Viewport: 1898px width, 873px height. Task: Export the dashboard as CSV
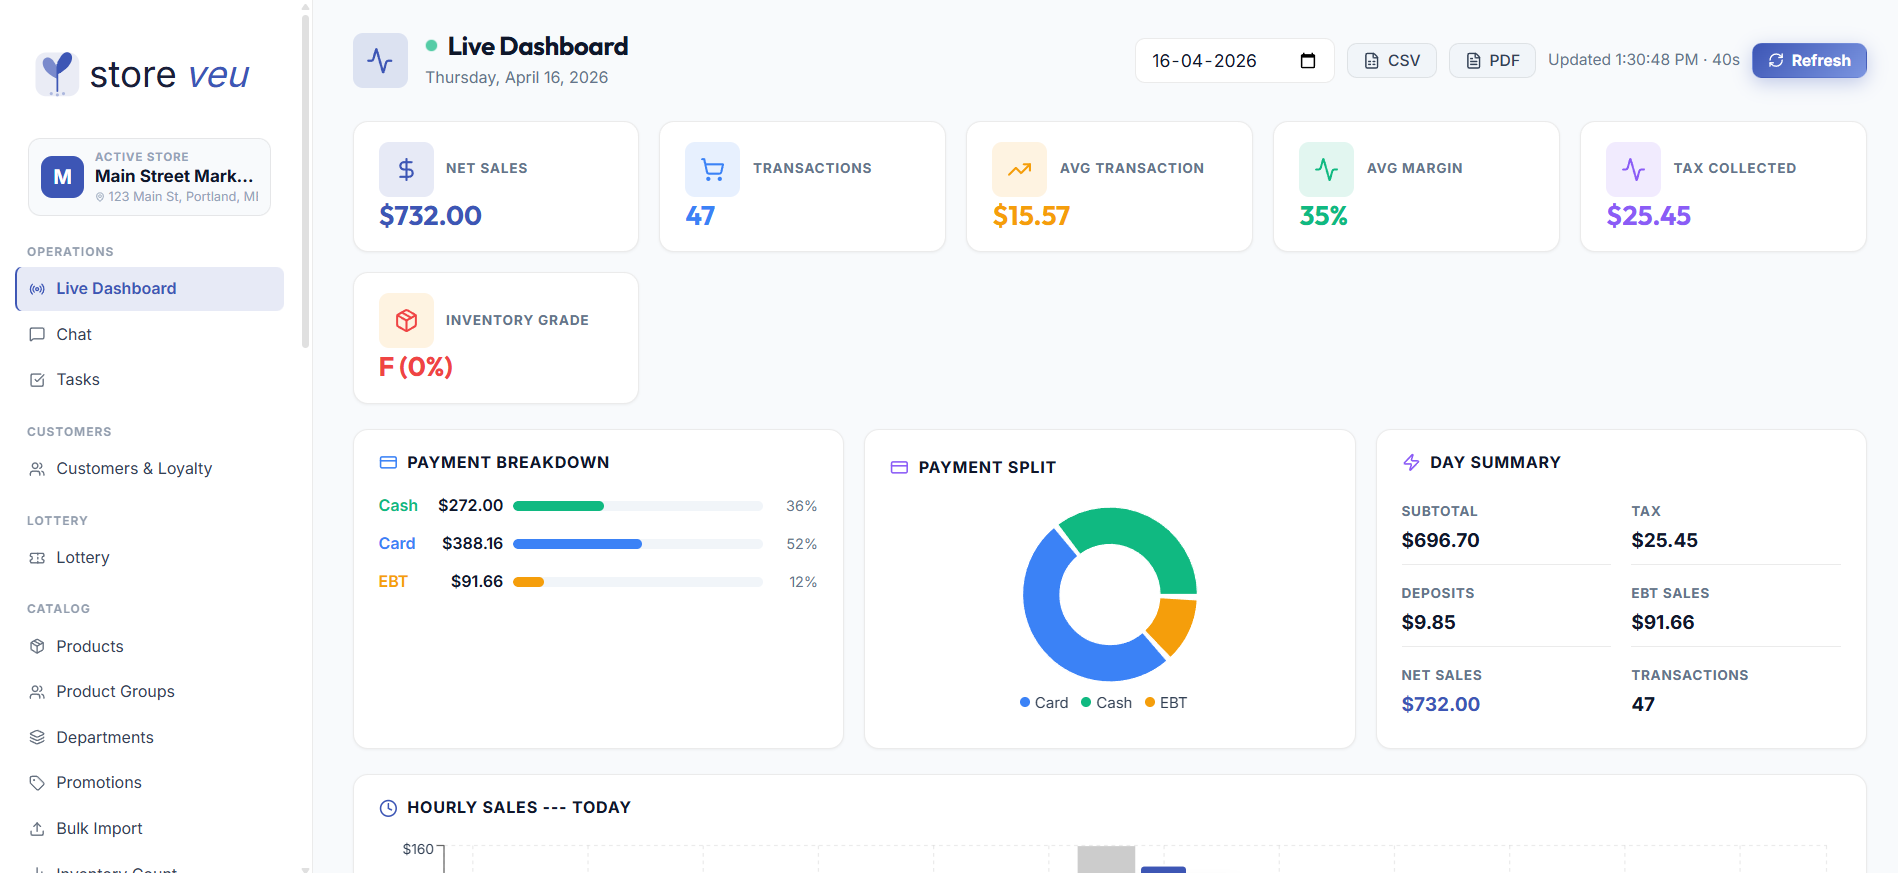(1392, 61)
